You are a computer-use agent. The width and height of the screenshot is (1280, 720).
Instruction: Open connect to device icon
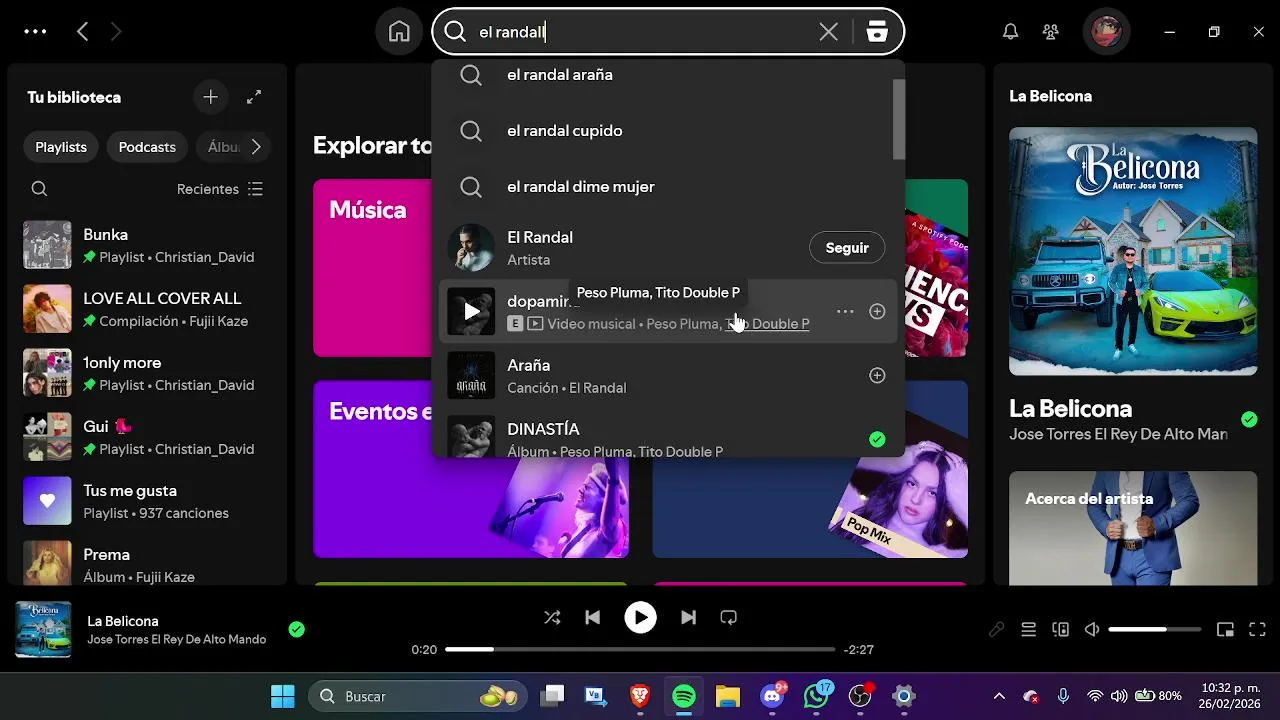pos(1060,629)
